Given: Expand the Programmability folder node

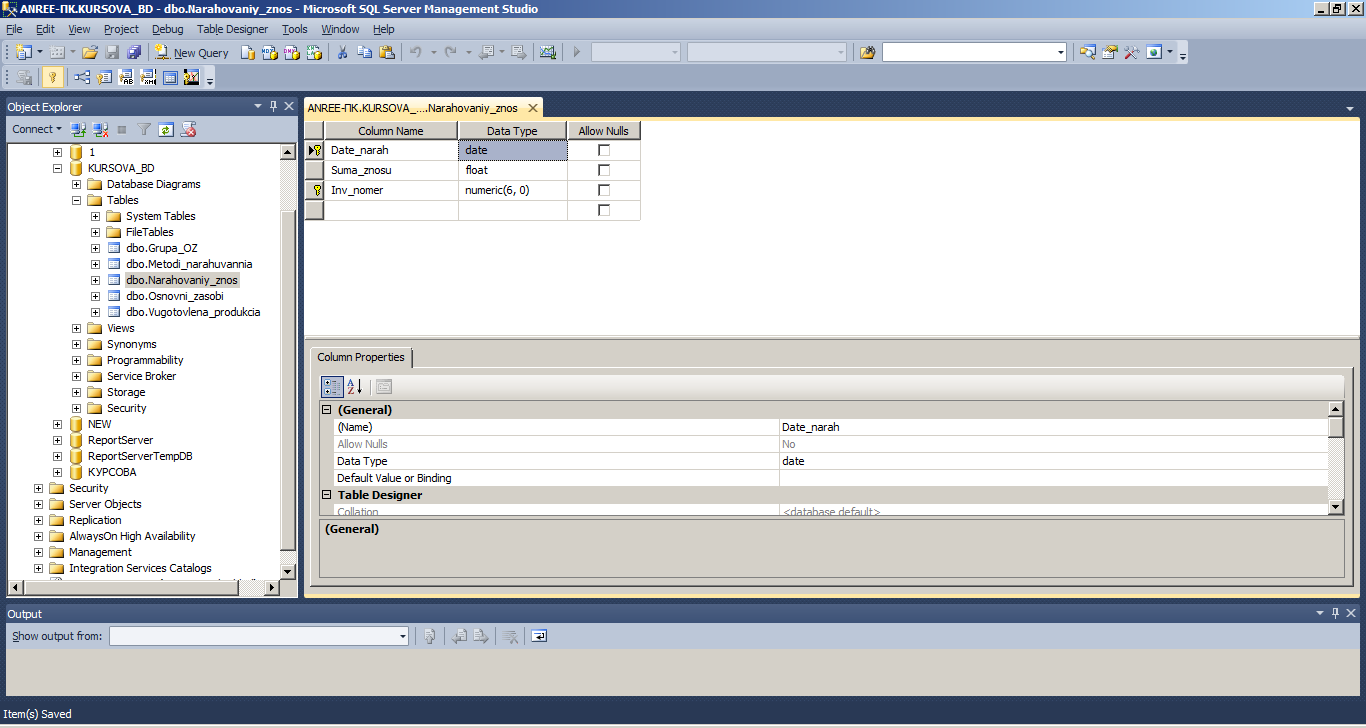Looking at the screenshot, I should point(77,360).
